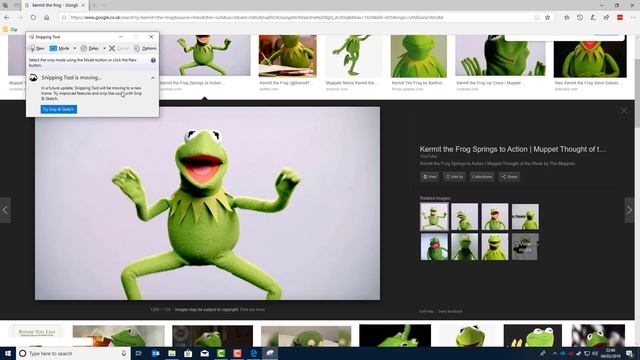Open File Explorer from the taskbar
Screen dimensions: 640x360
tap(172, 353)
